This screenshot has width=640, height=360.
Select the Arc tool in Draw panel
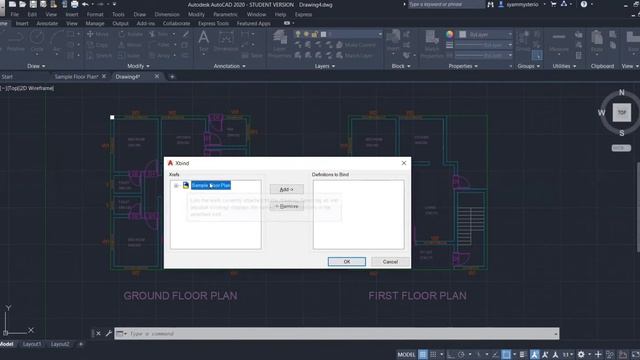57,41
